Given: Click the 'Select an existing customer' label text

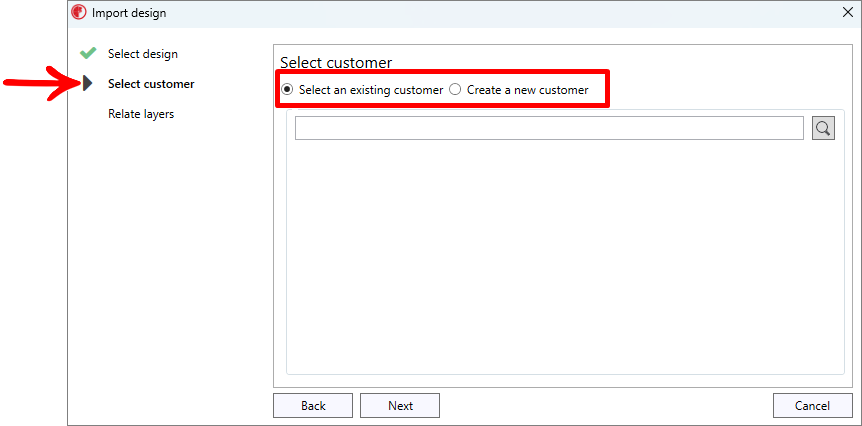Looking at the screenshot, I should (x=371, y=90).
